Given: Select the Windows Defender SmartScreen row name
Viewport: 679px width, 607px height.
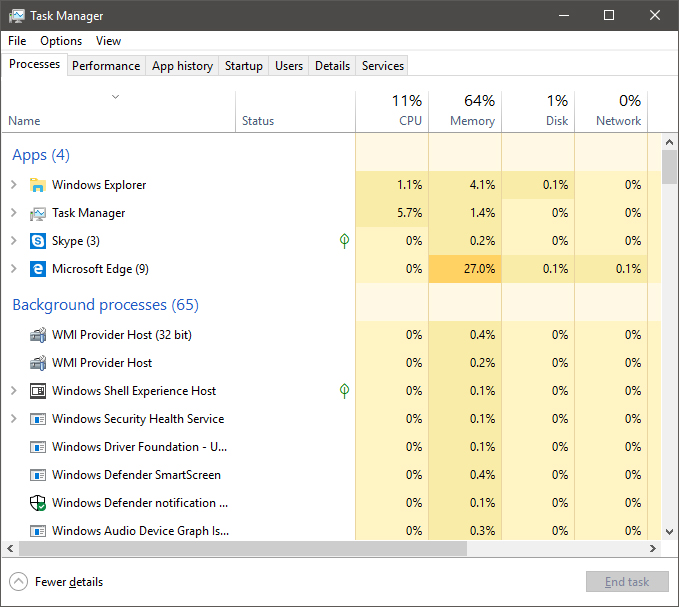Looking at the screenshot, I should (136, 475).
